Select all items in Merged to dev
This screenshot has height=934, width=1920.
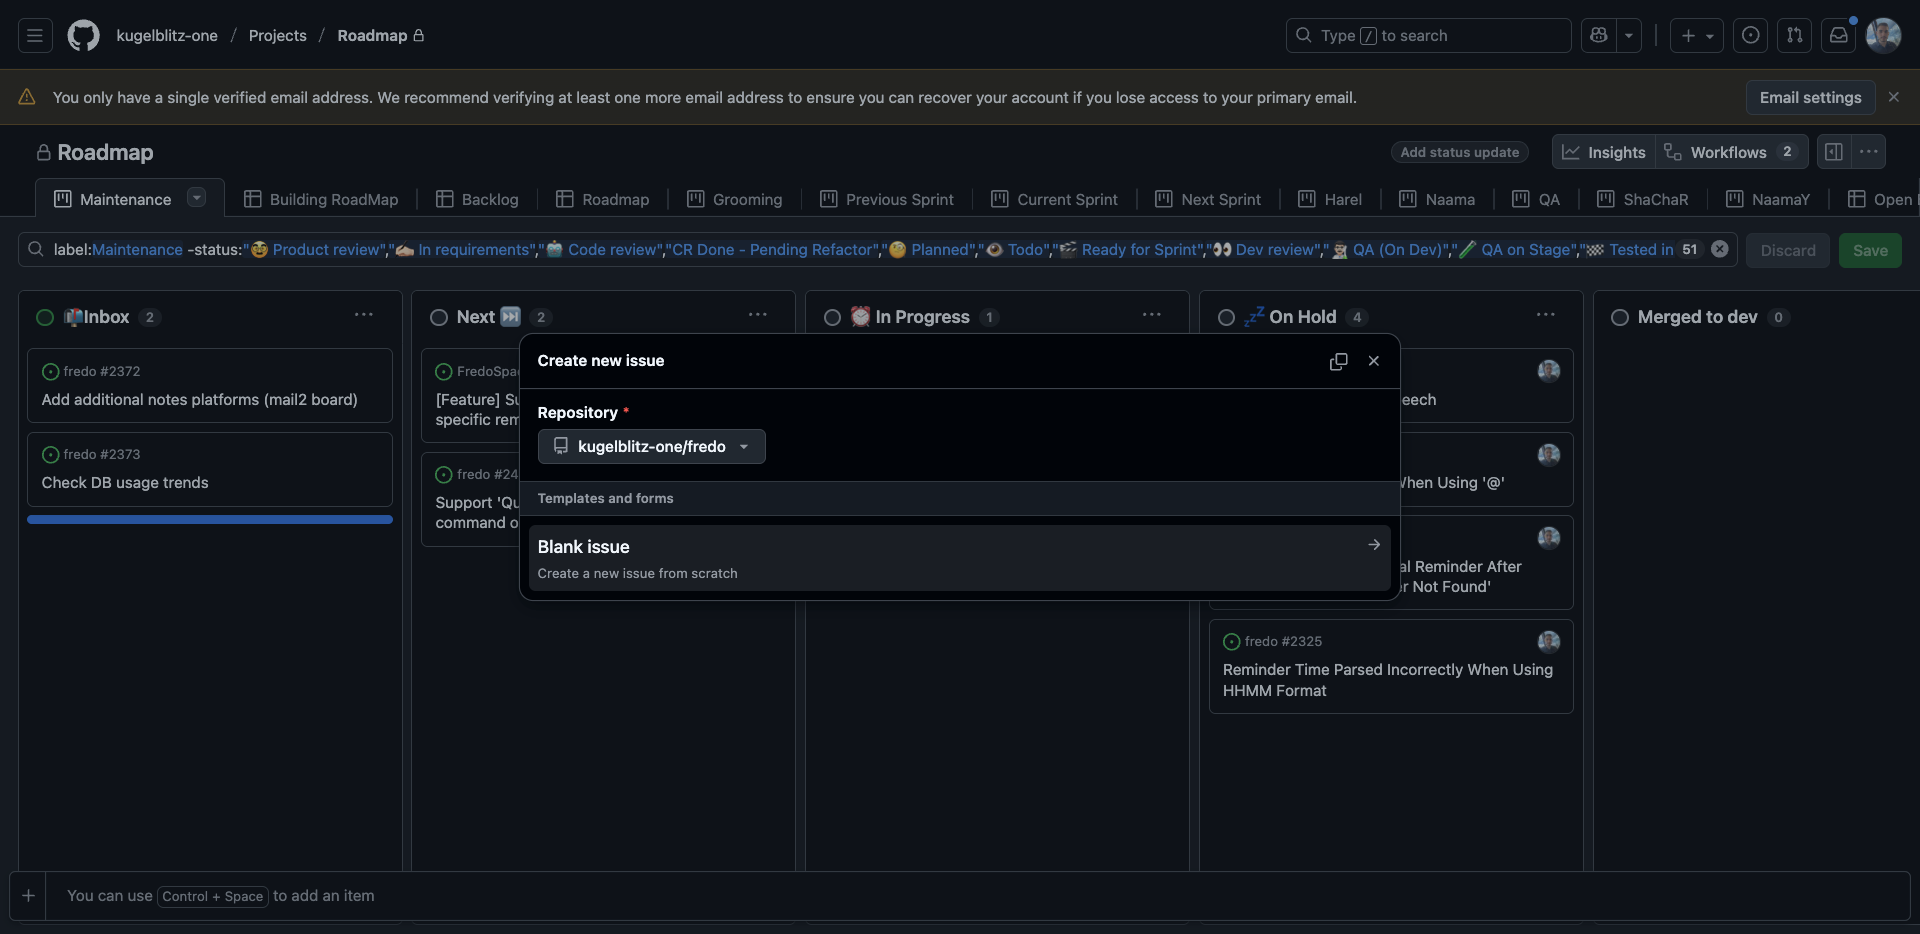[x=1620, y=318]
